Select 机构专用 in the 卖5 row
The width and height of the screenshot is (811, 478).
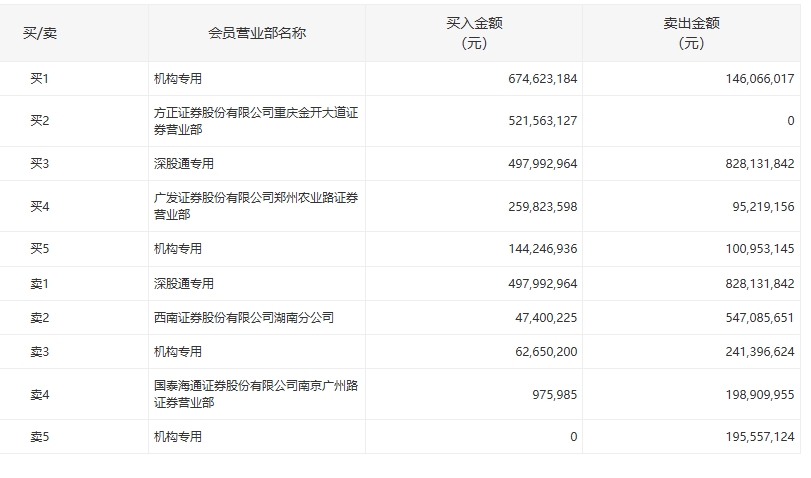pyautogui.click(x=177, y=437)
